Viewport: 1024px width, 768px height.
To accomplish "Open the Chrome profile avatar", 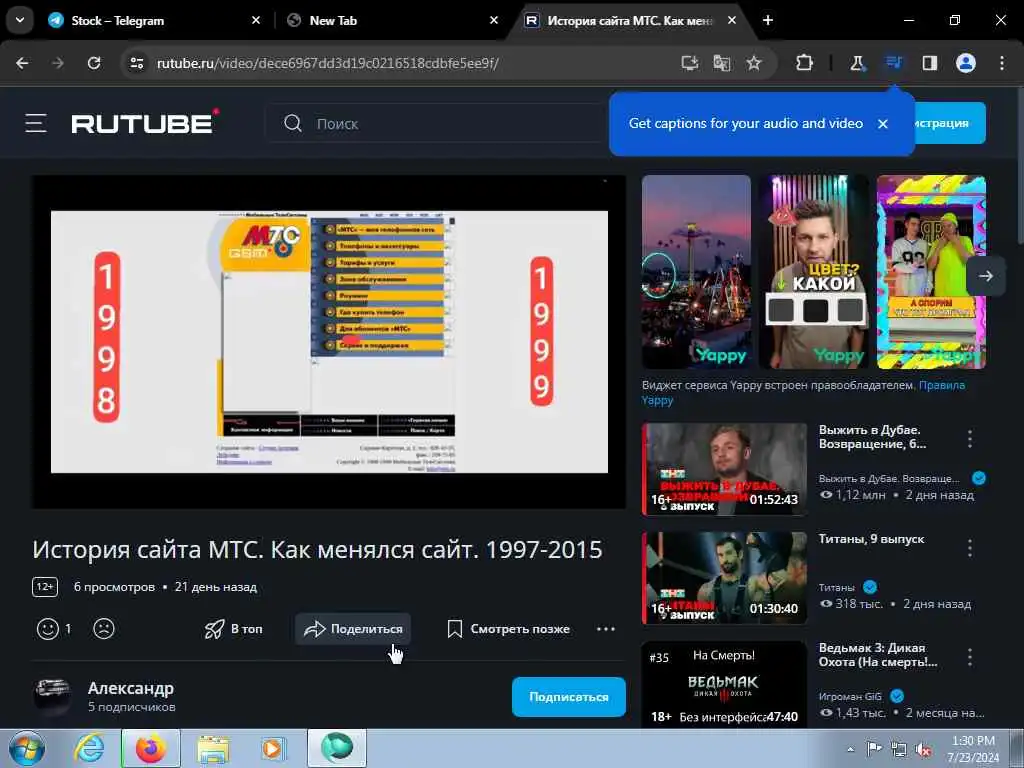I will (966, 63).
